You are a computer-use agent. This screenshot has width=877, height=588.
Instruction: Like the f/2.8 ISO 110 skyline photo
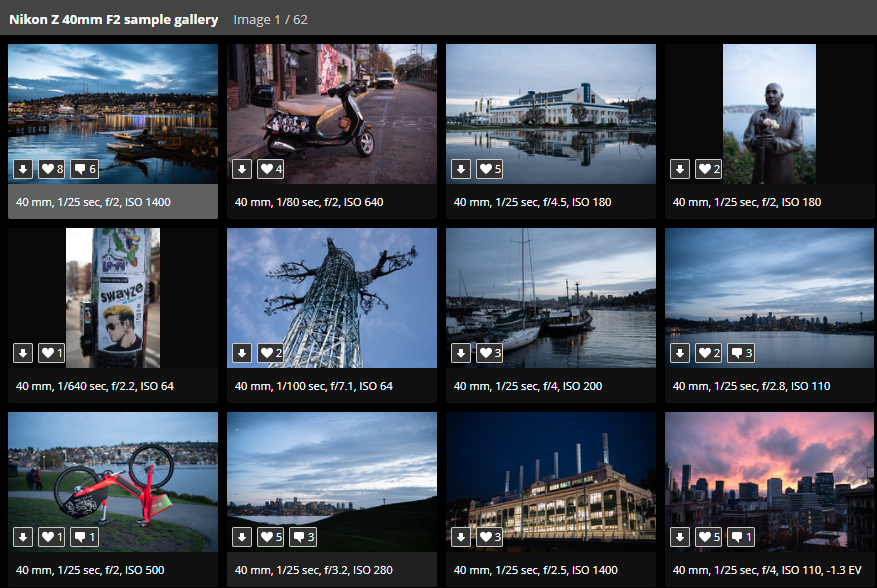coord(708,352)
